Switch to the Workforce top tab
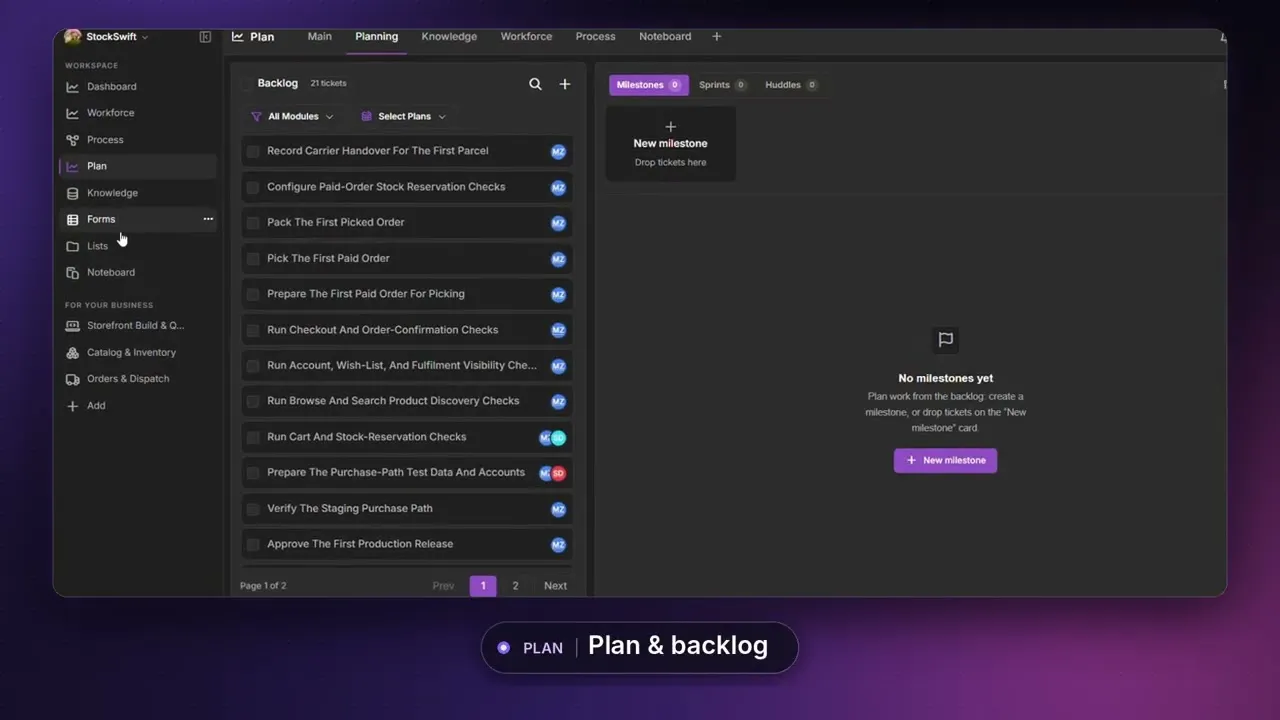This screenshot has width=1280, height=720. tap(526, 37)
